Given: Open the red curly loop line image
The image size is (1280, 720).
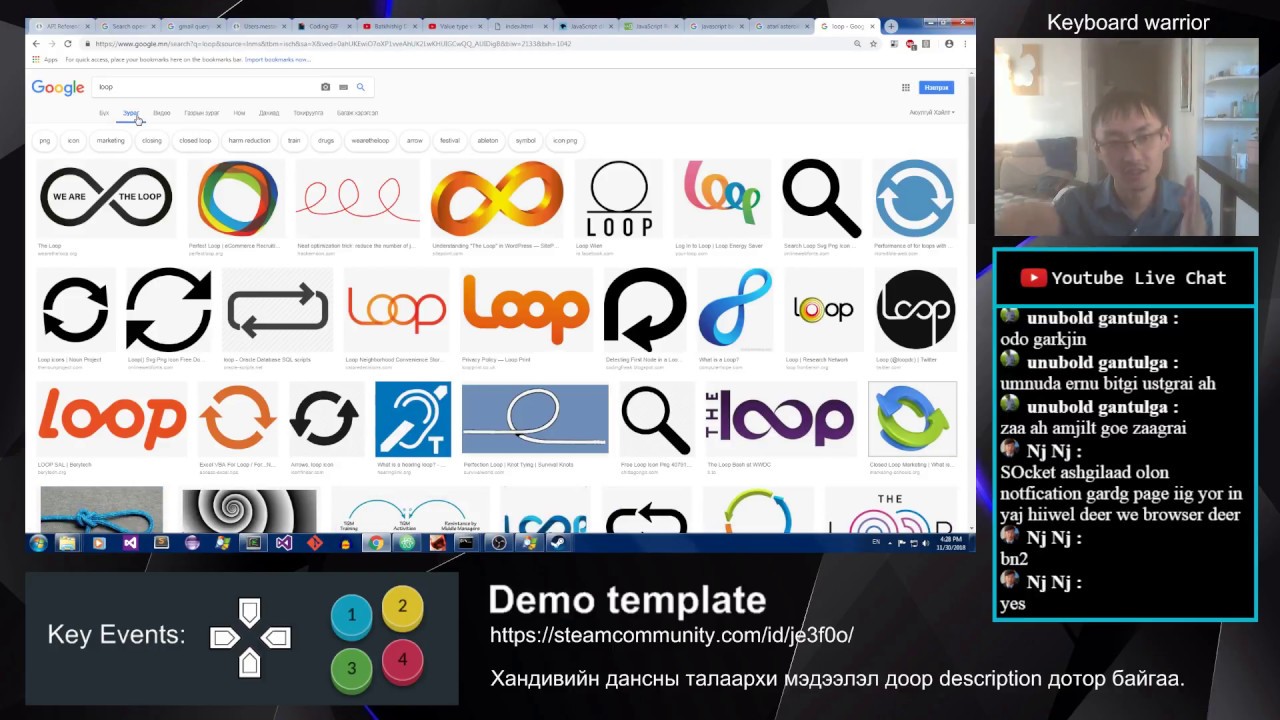Looking at the screenshot, I should click(x=358, y=198).
